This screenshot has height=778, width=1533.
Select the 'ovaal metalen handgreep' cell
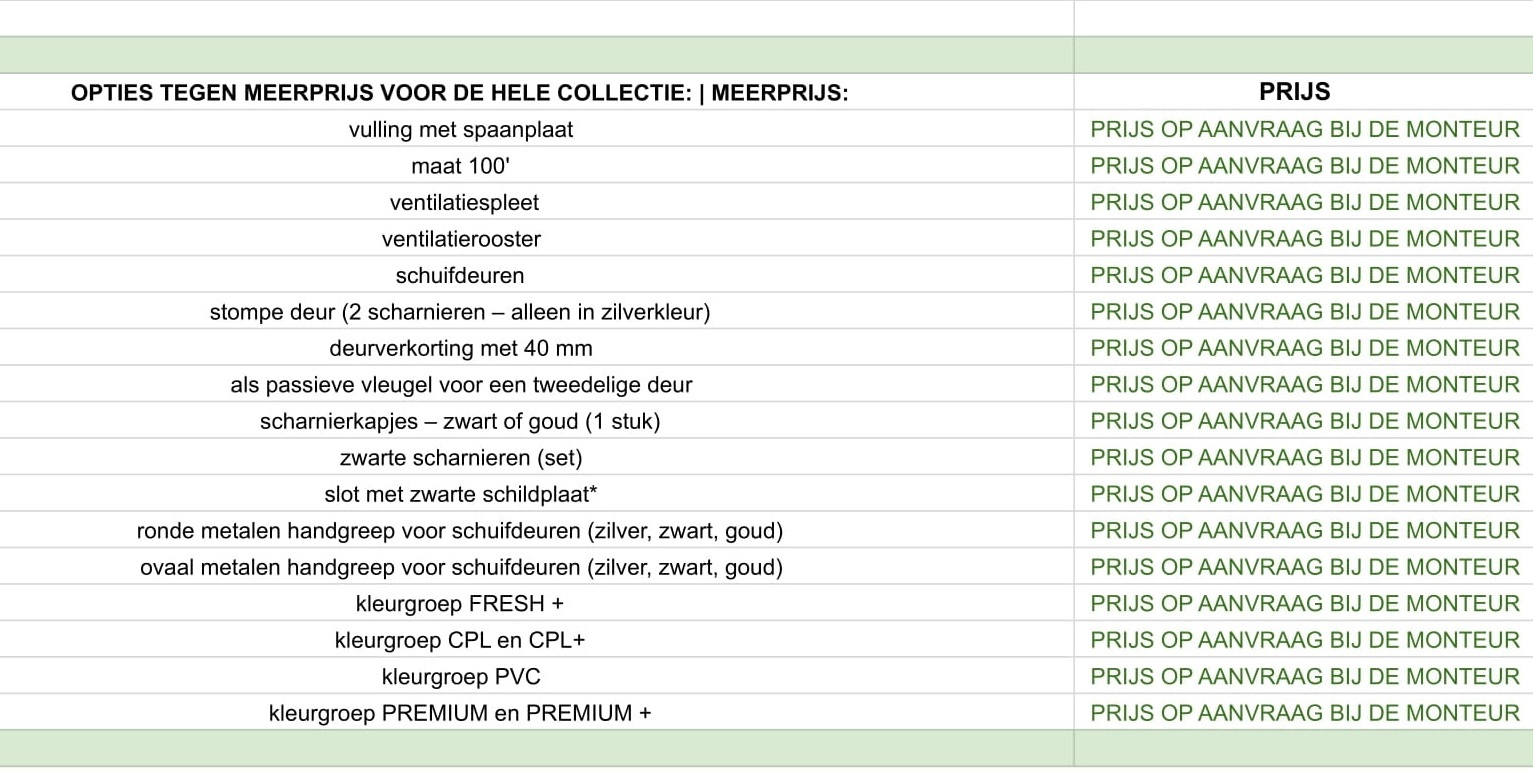tap(461, 568)
